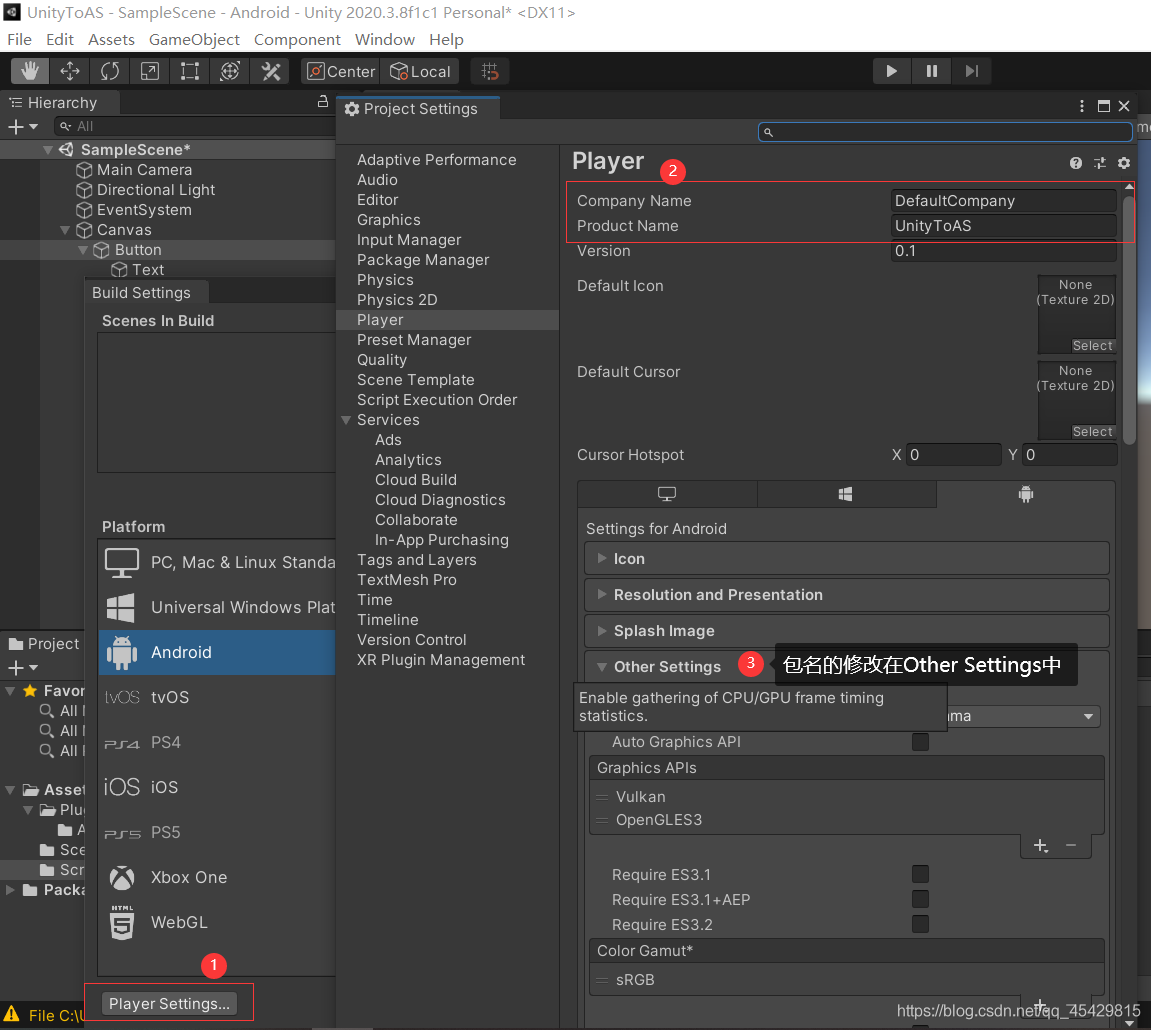
Task: Enable the Auto Graphics API checkbox
Action: 920,742
